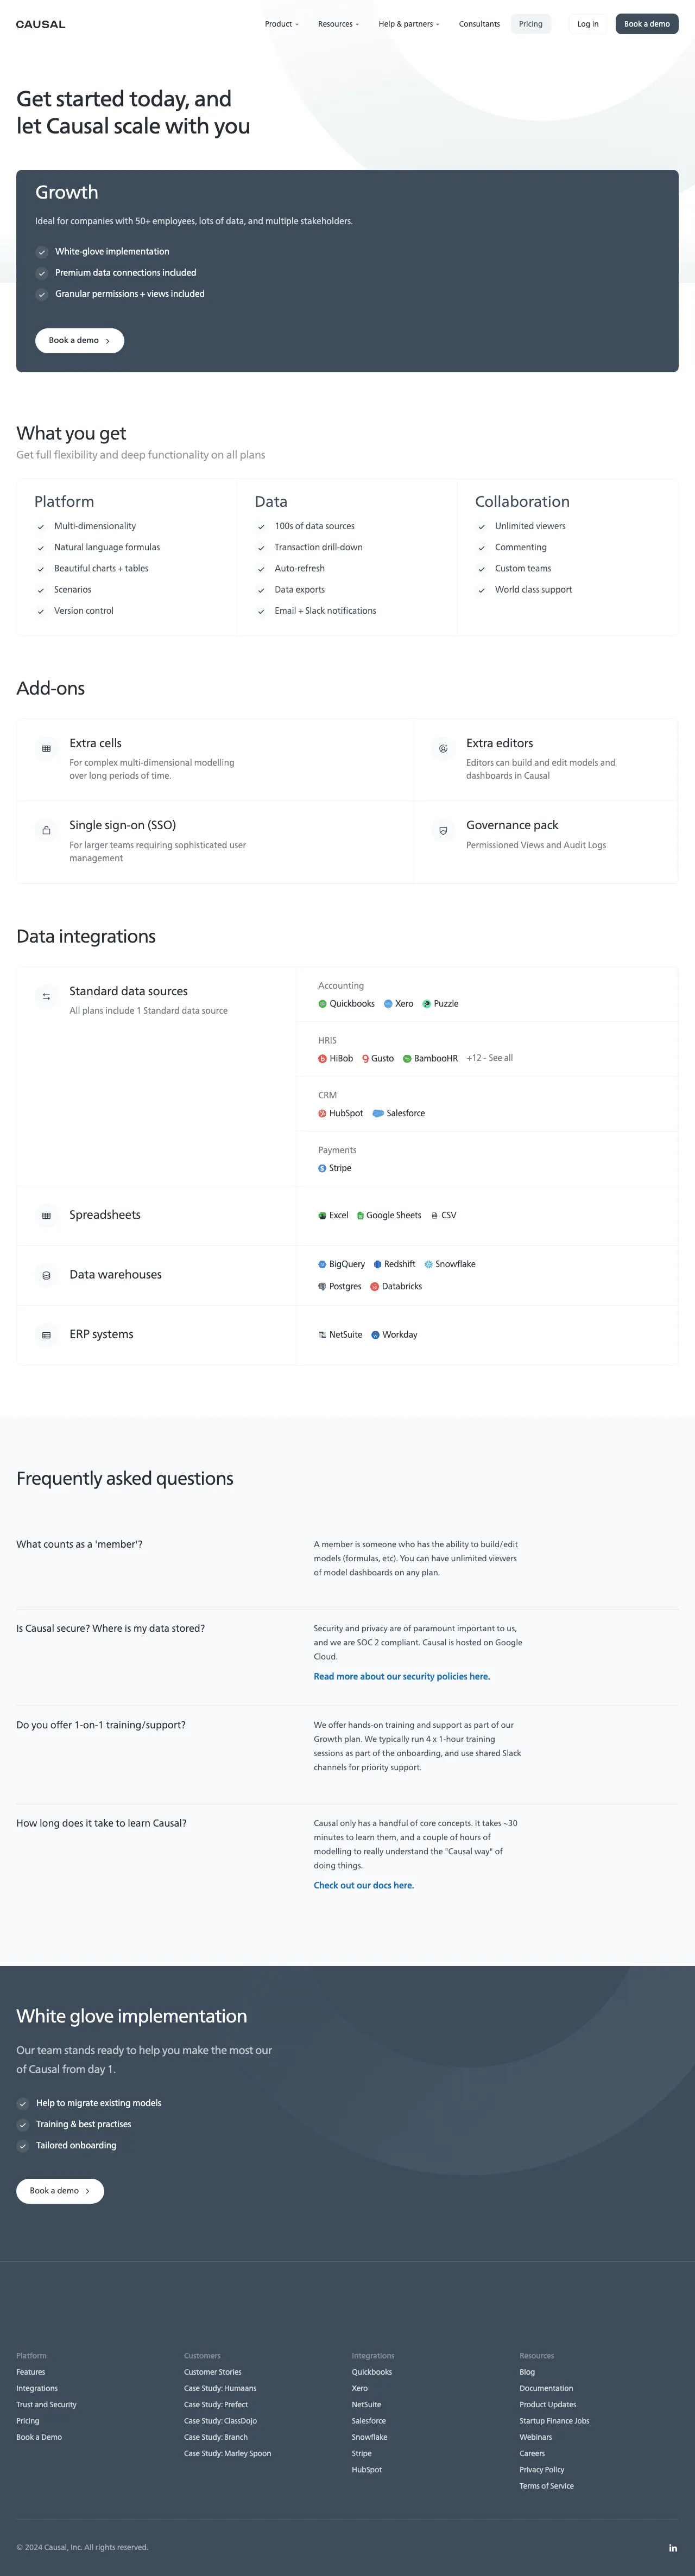Click the Extra cells grid icon
The height and width of the screenshot is (2576, 695).
(x=46, y=748)
